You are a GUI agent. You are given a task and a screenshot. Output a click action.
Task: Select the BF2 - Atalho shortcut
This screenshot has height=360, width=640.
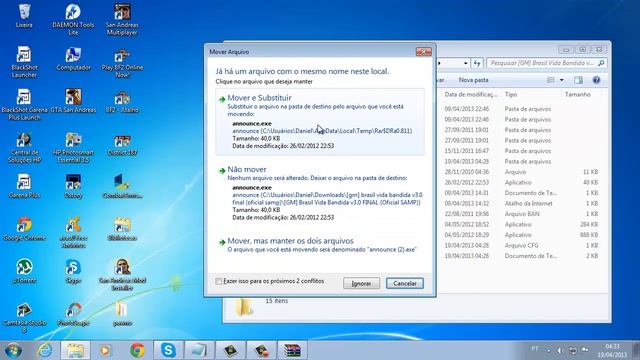122,102
